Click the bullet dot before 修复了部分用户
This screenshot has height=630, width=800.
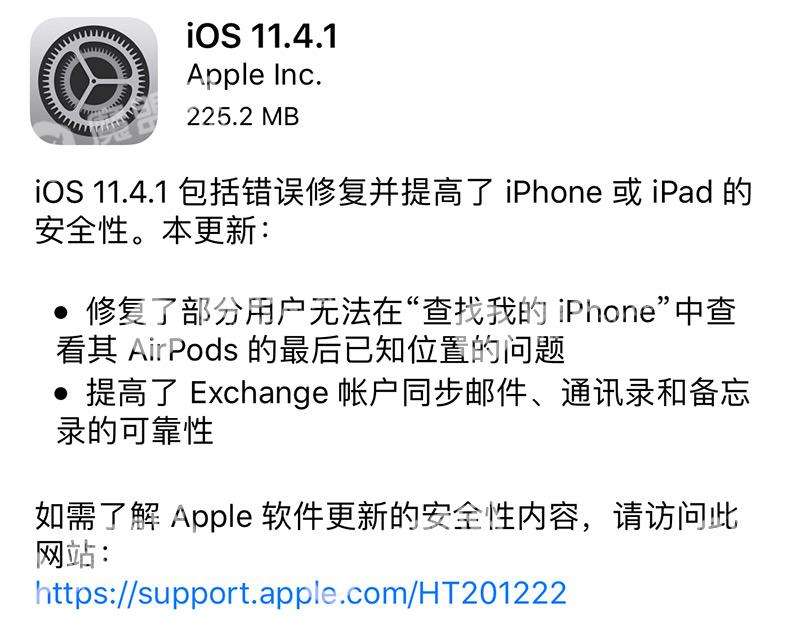(x=61, y=312)
